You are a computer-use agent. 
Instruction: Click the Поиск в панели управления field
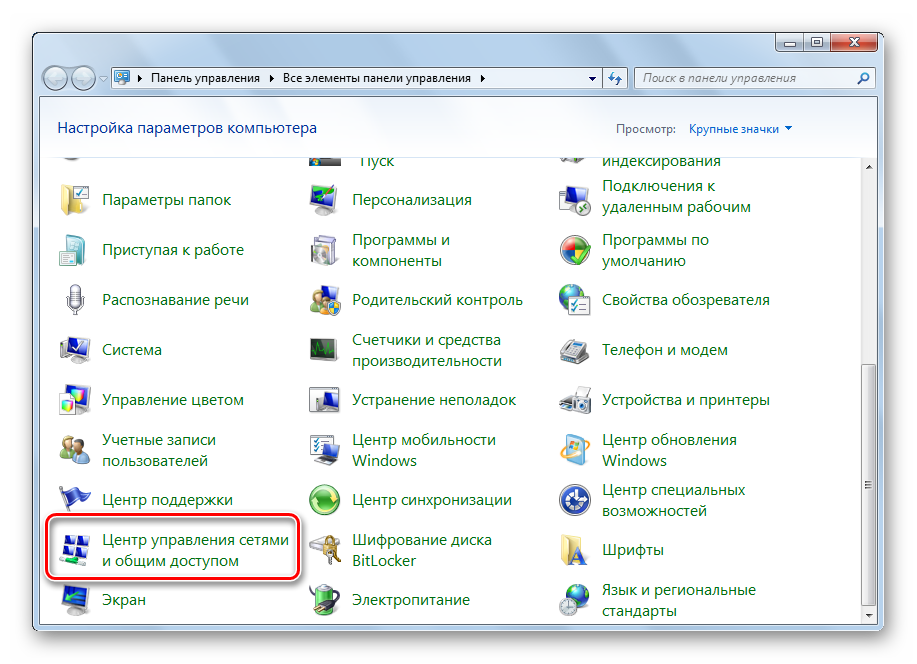[745, 78]
